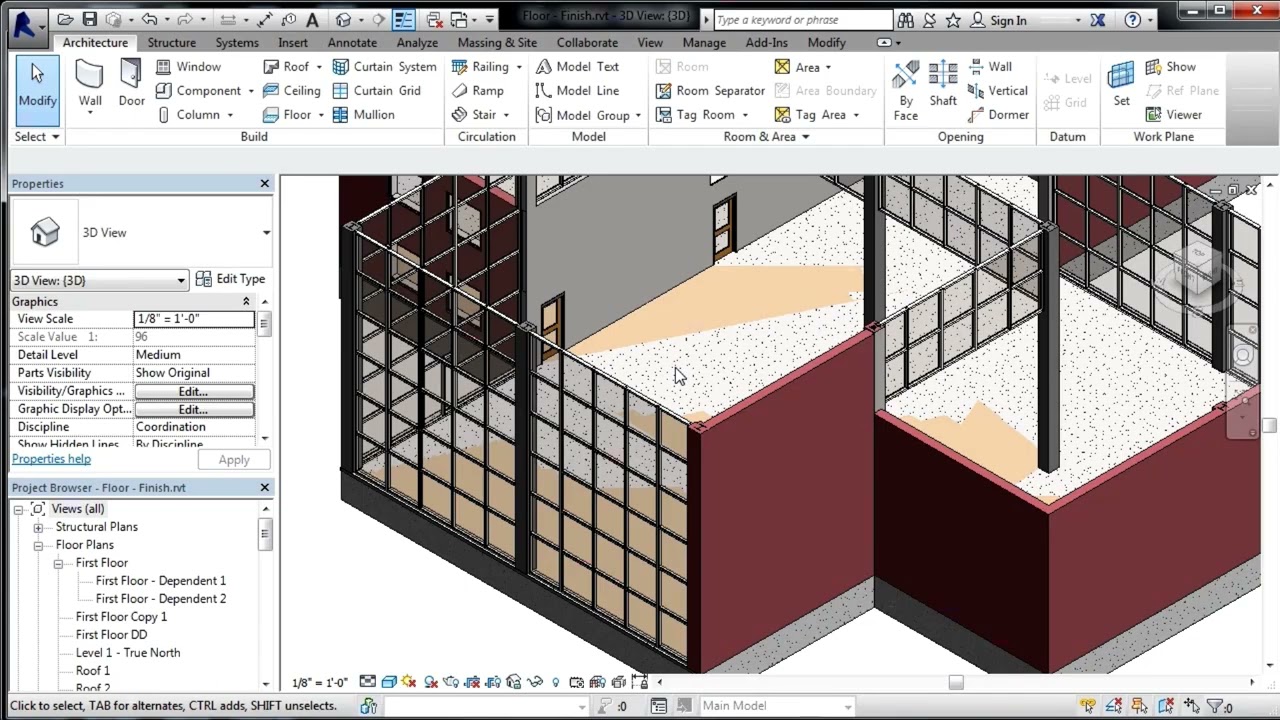Open the Properties help link
This screenshot has height=720, width=1280.
point(51,459)
